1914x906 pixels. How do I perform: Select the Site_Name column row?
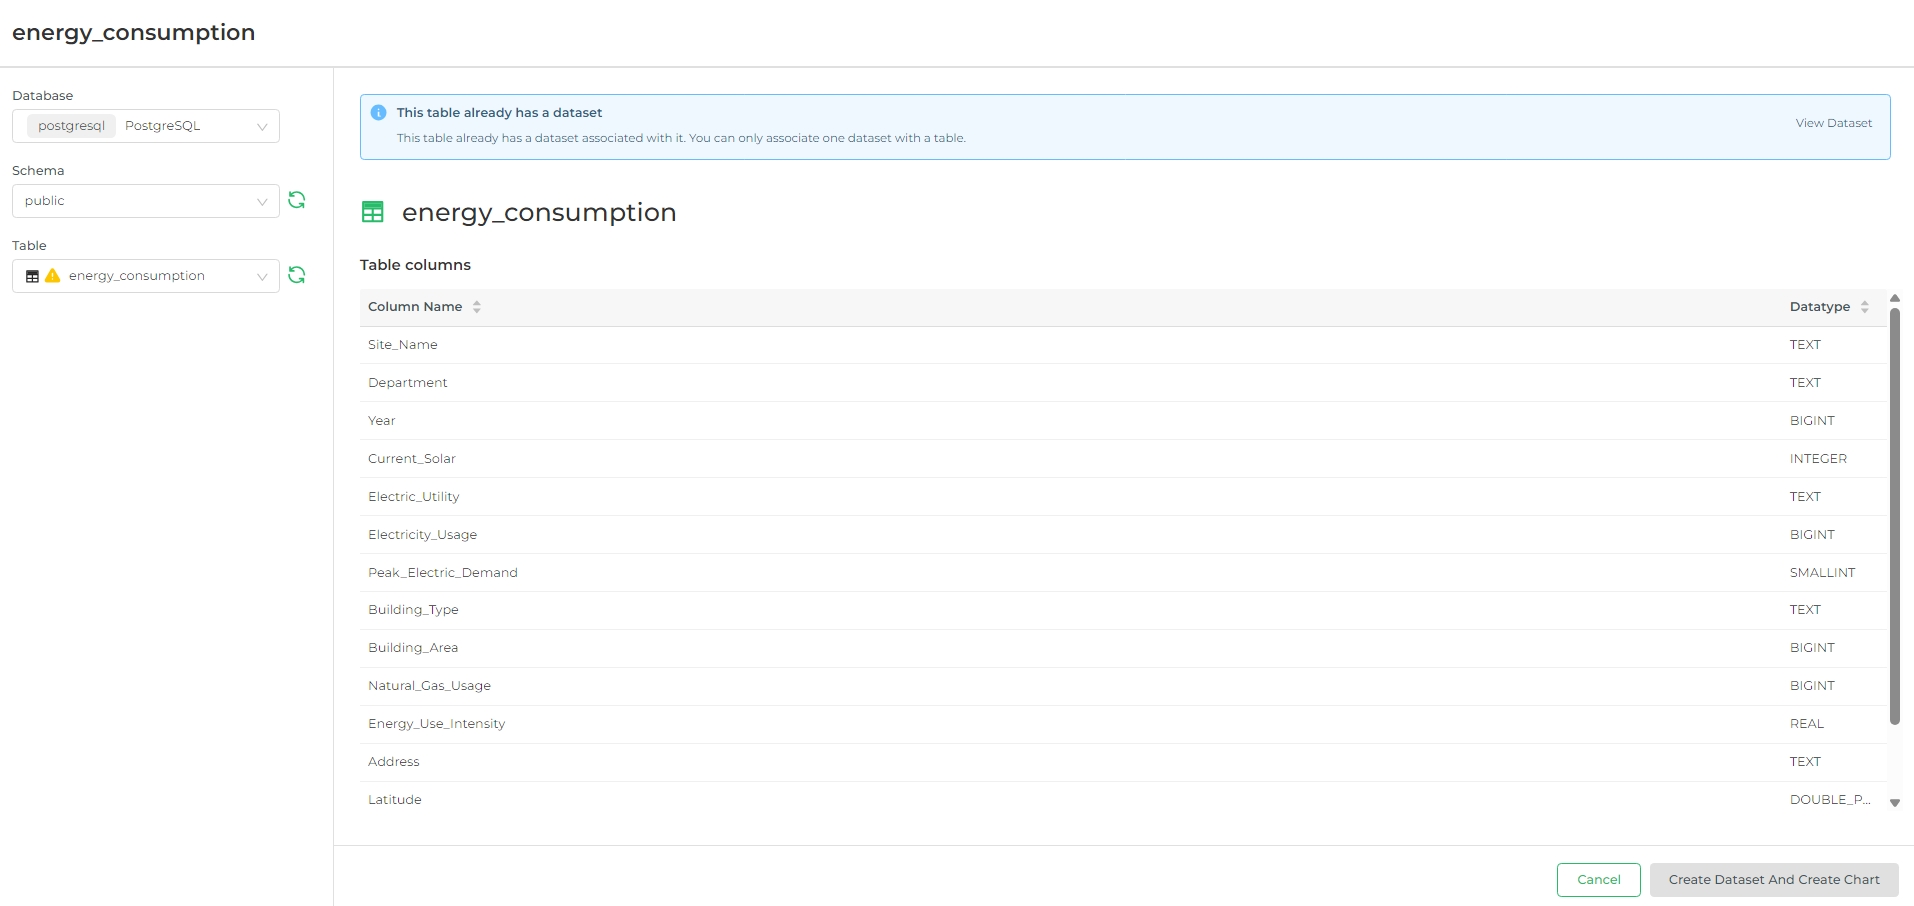(x=1123, y=345)
